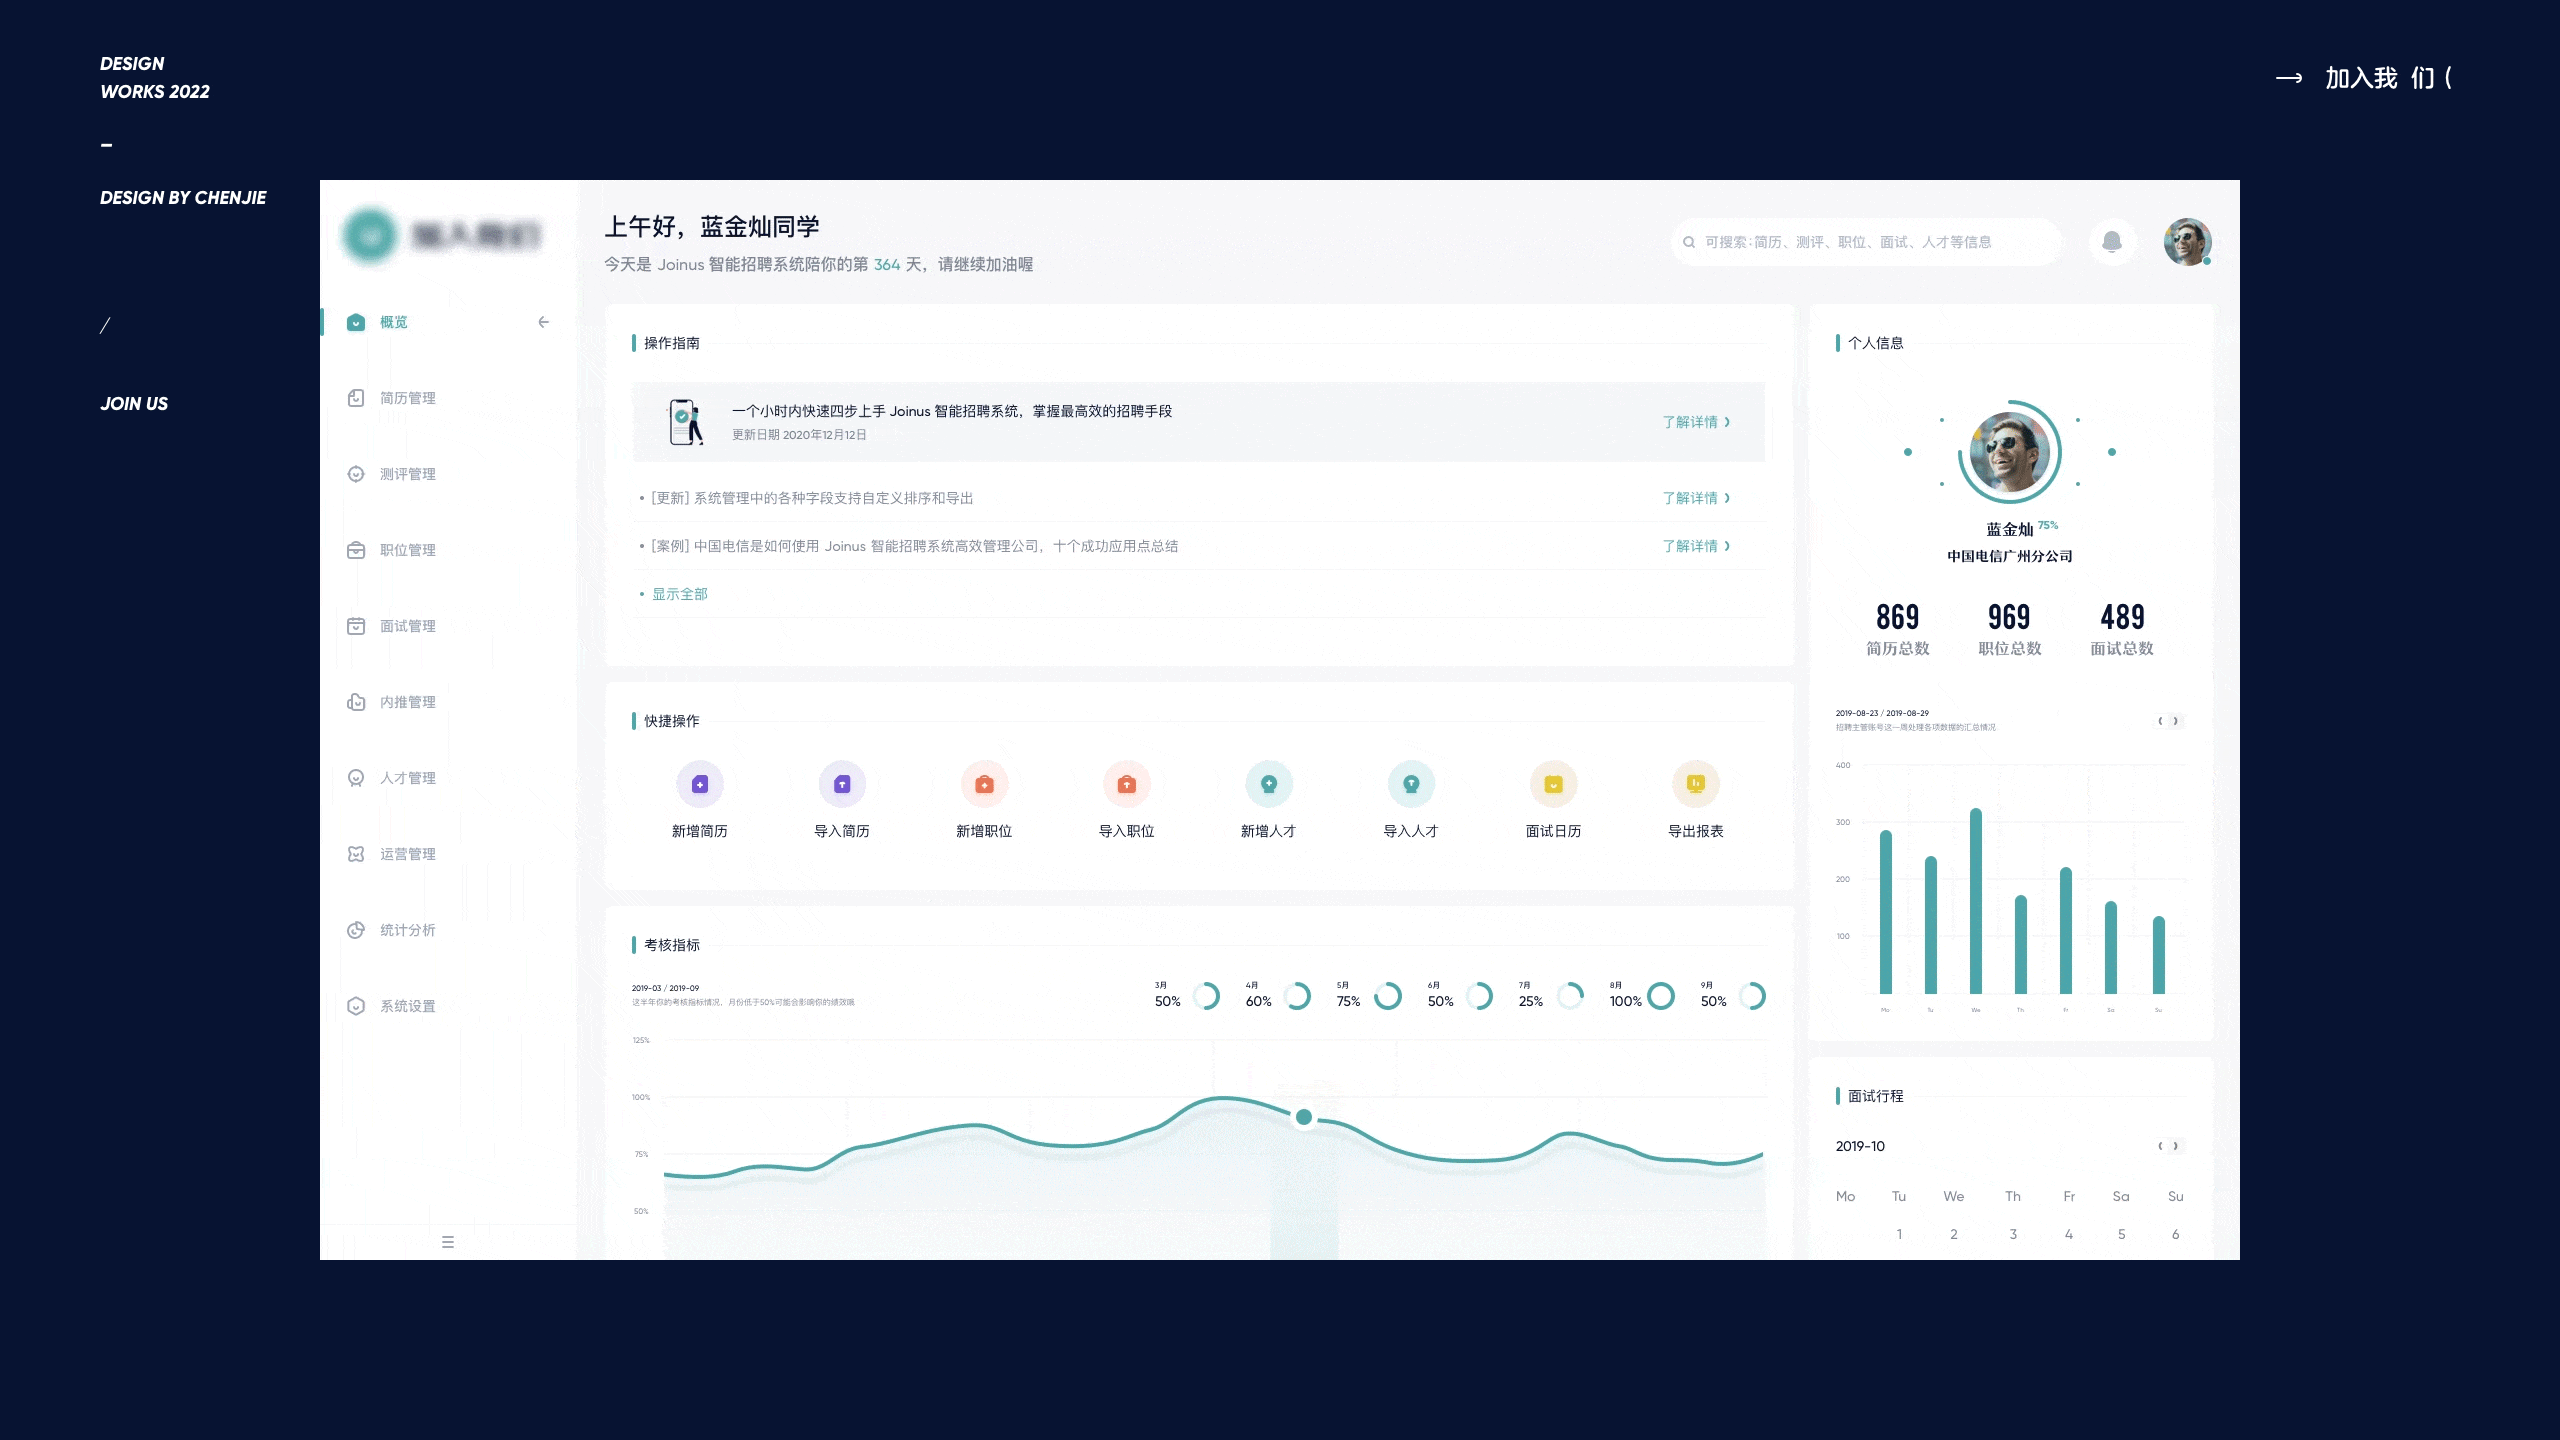This screenshot has width=2560, height=1440.
Task: Go to previous month in 面试行程
Action: [x=2160, y=1146]
